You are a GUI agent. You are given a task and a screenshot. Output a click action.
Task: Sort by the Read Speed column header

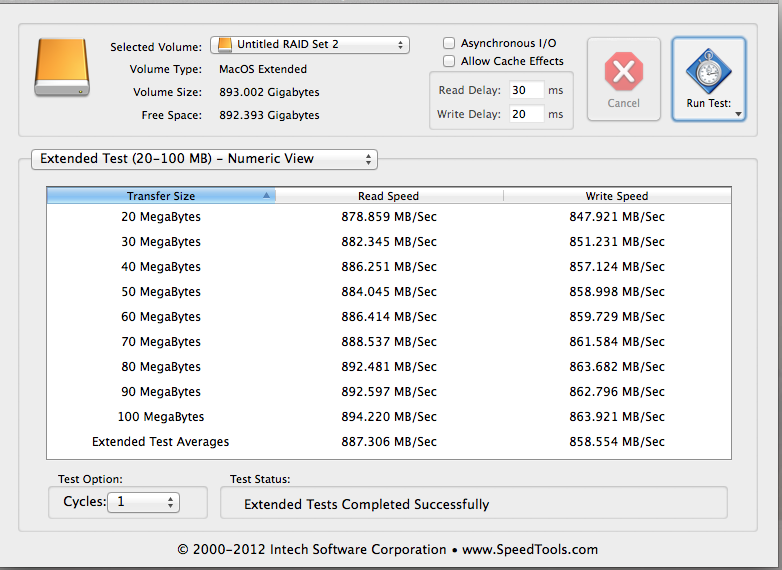(x=388, y=196)
